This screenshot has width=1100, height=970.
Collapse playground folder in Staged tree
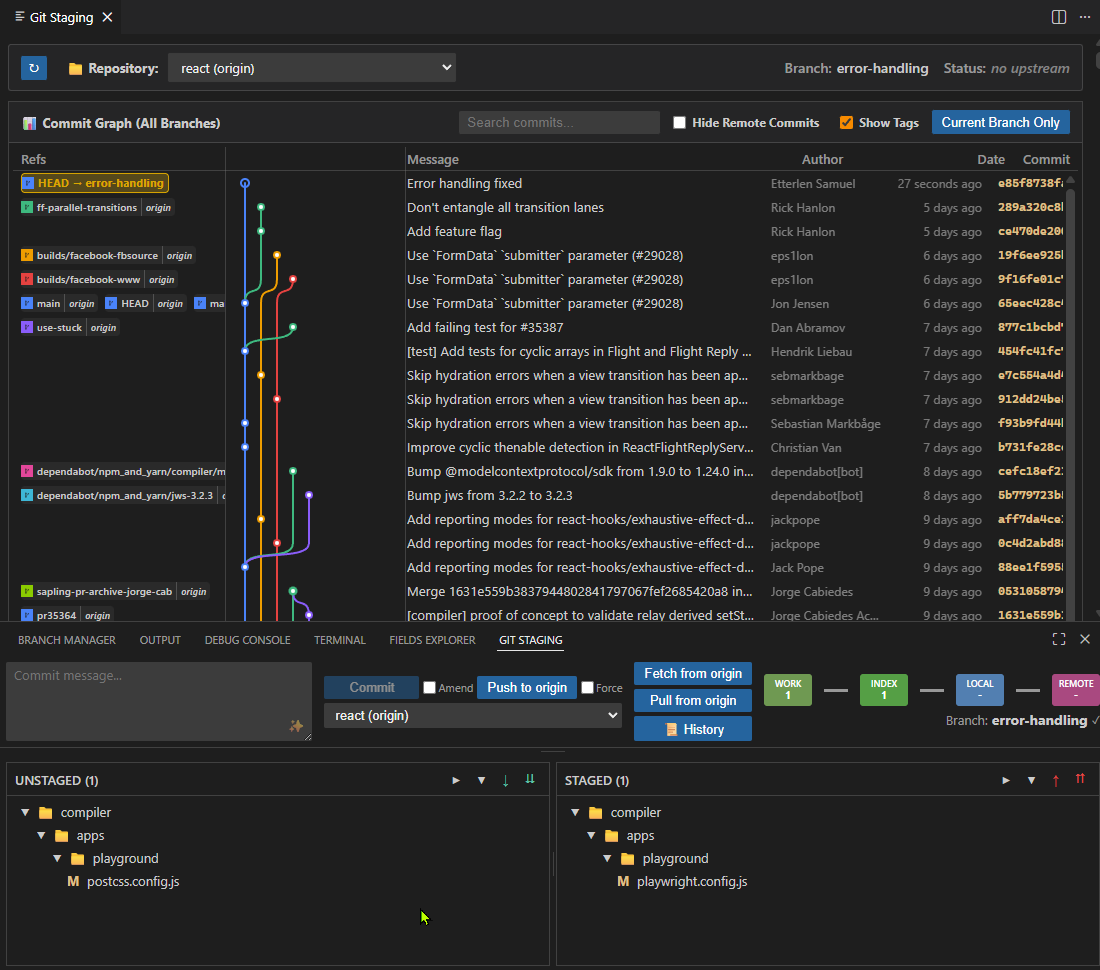tap(607, 858)
